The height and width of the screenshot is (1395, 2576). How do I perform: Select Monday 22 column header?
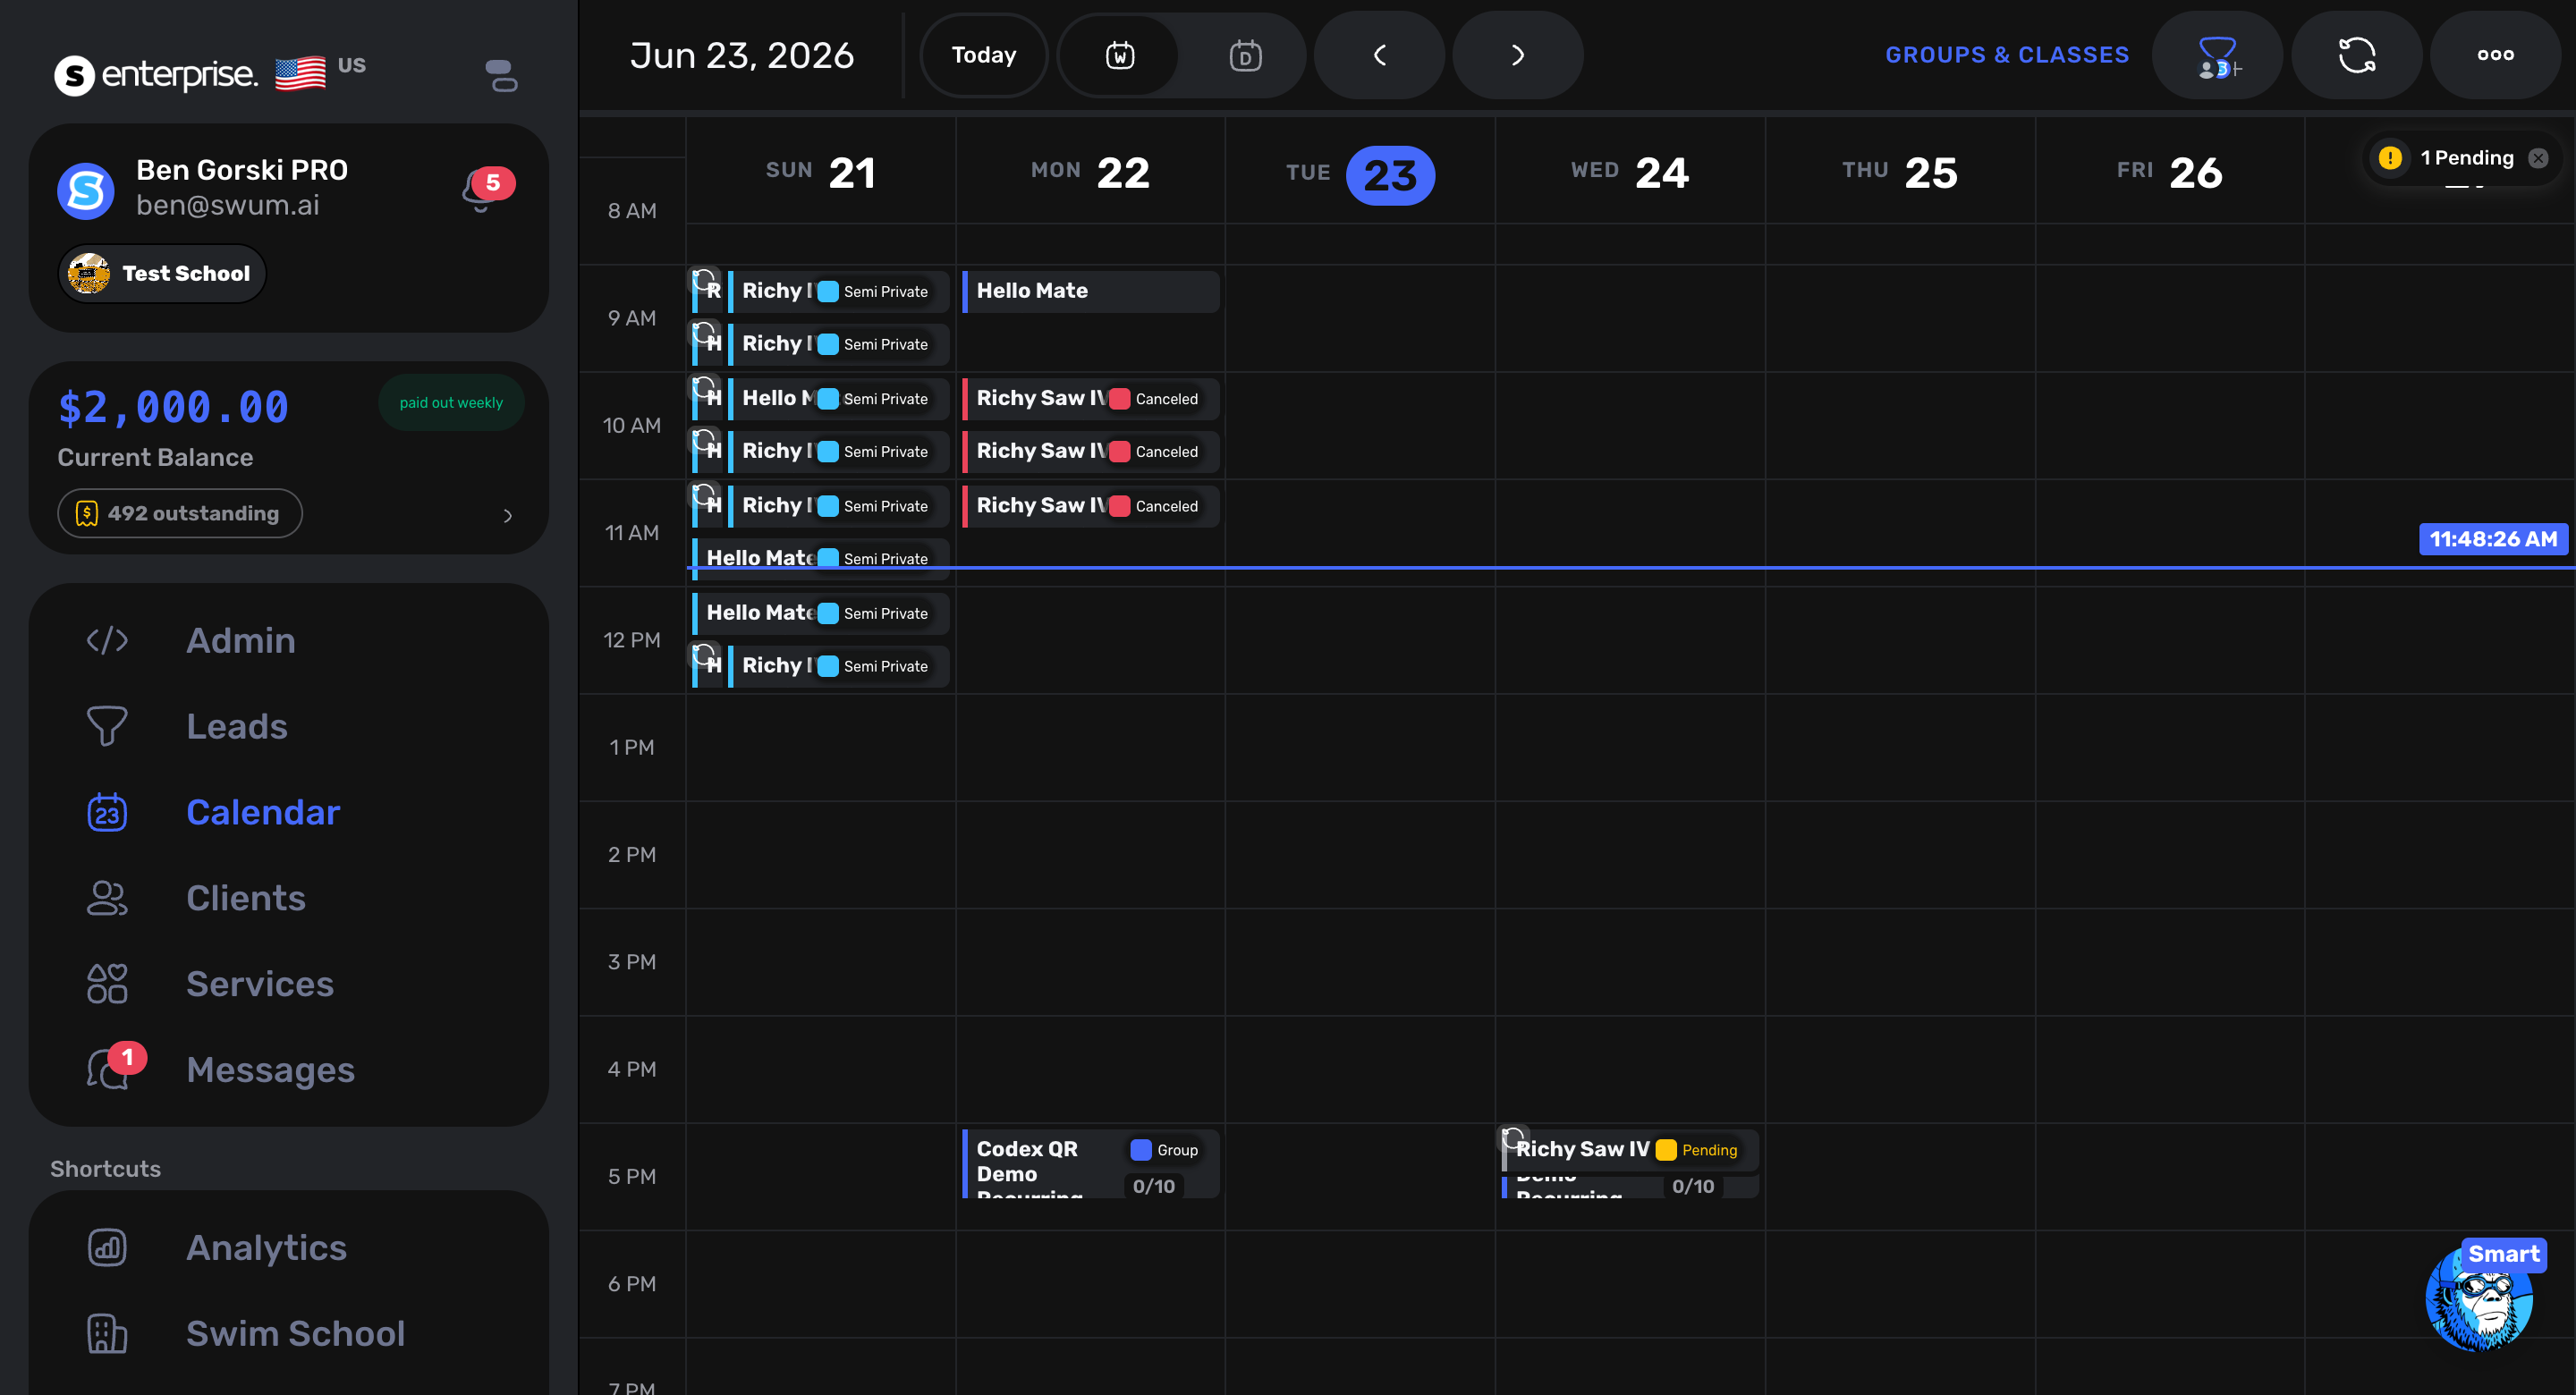pos(1090,172)
